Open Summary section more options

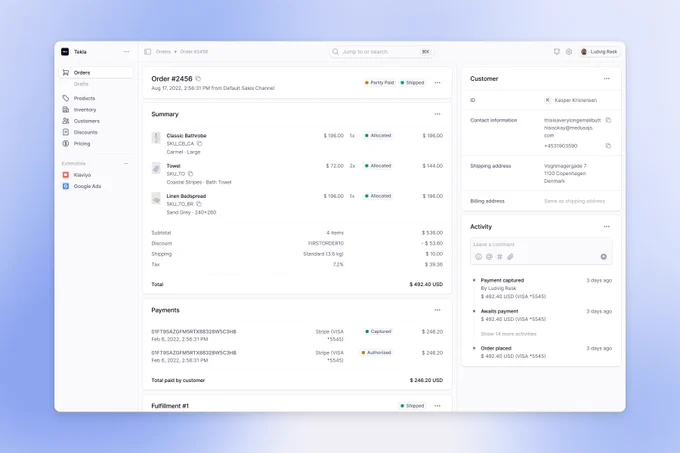[x=437, y=114]
